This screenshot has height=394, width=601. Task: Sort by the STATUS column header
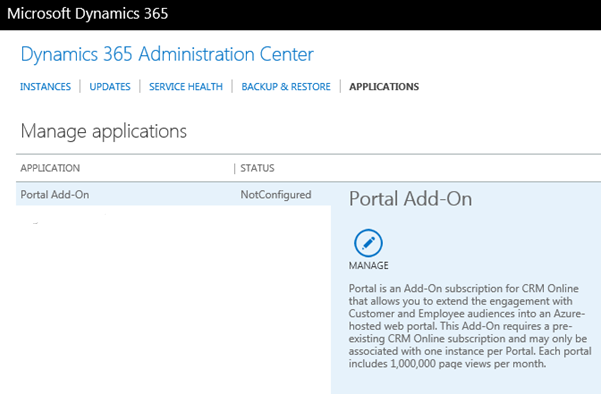pyautogui.click(x=257, y=168)
